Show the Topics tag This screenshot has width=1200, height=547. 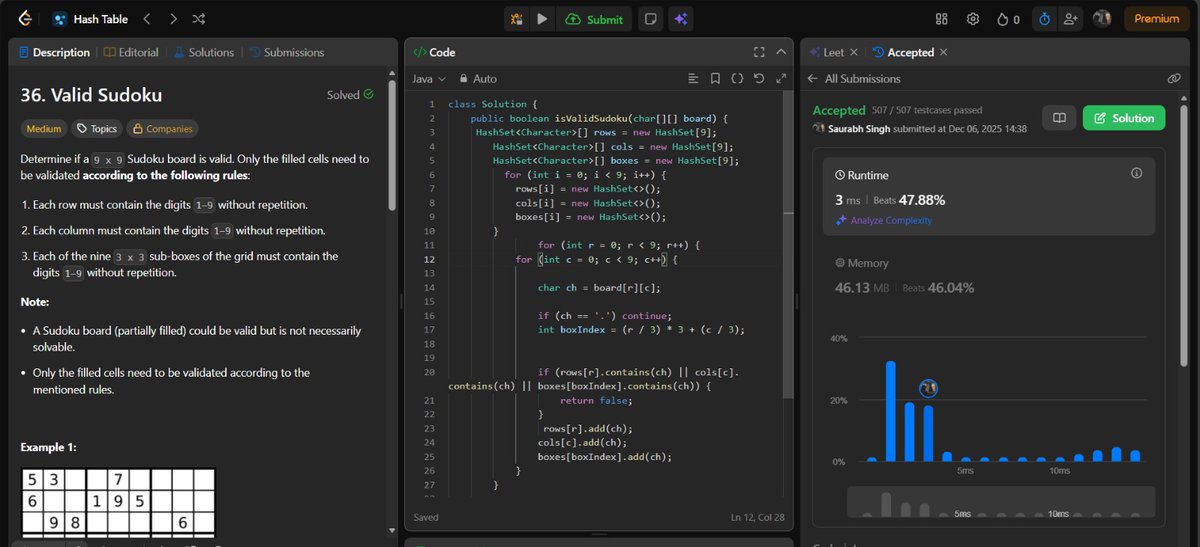(96, 128)
